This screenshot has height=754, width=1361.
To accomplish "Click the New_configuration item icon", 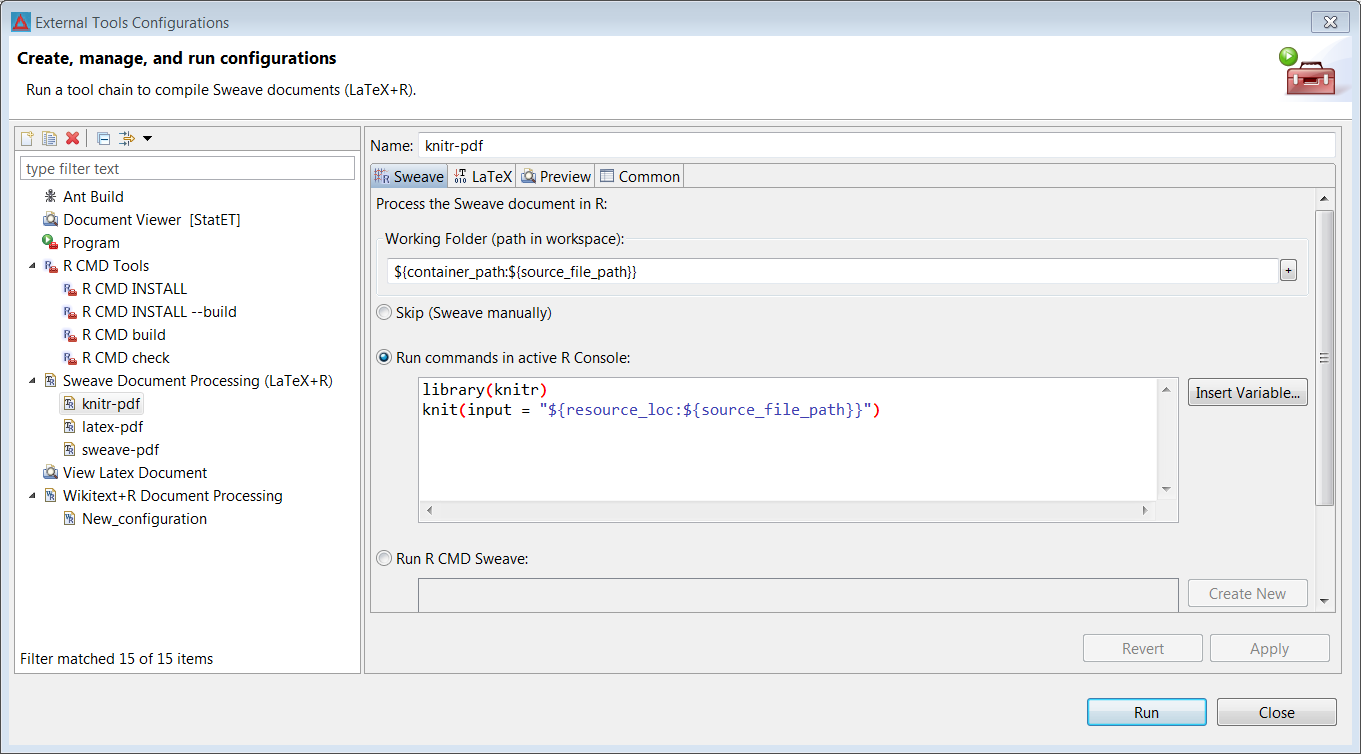I will 69,519.
